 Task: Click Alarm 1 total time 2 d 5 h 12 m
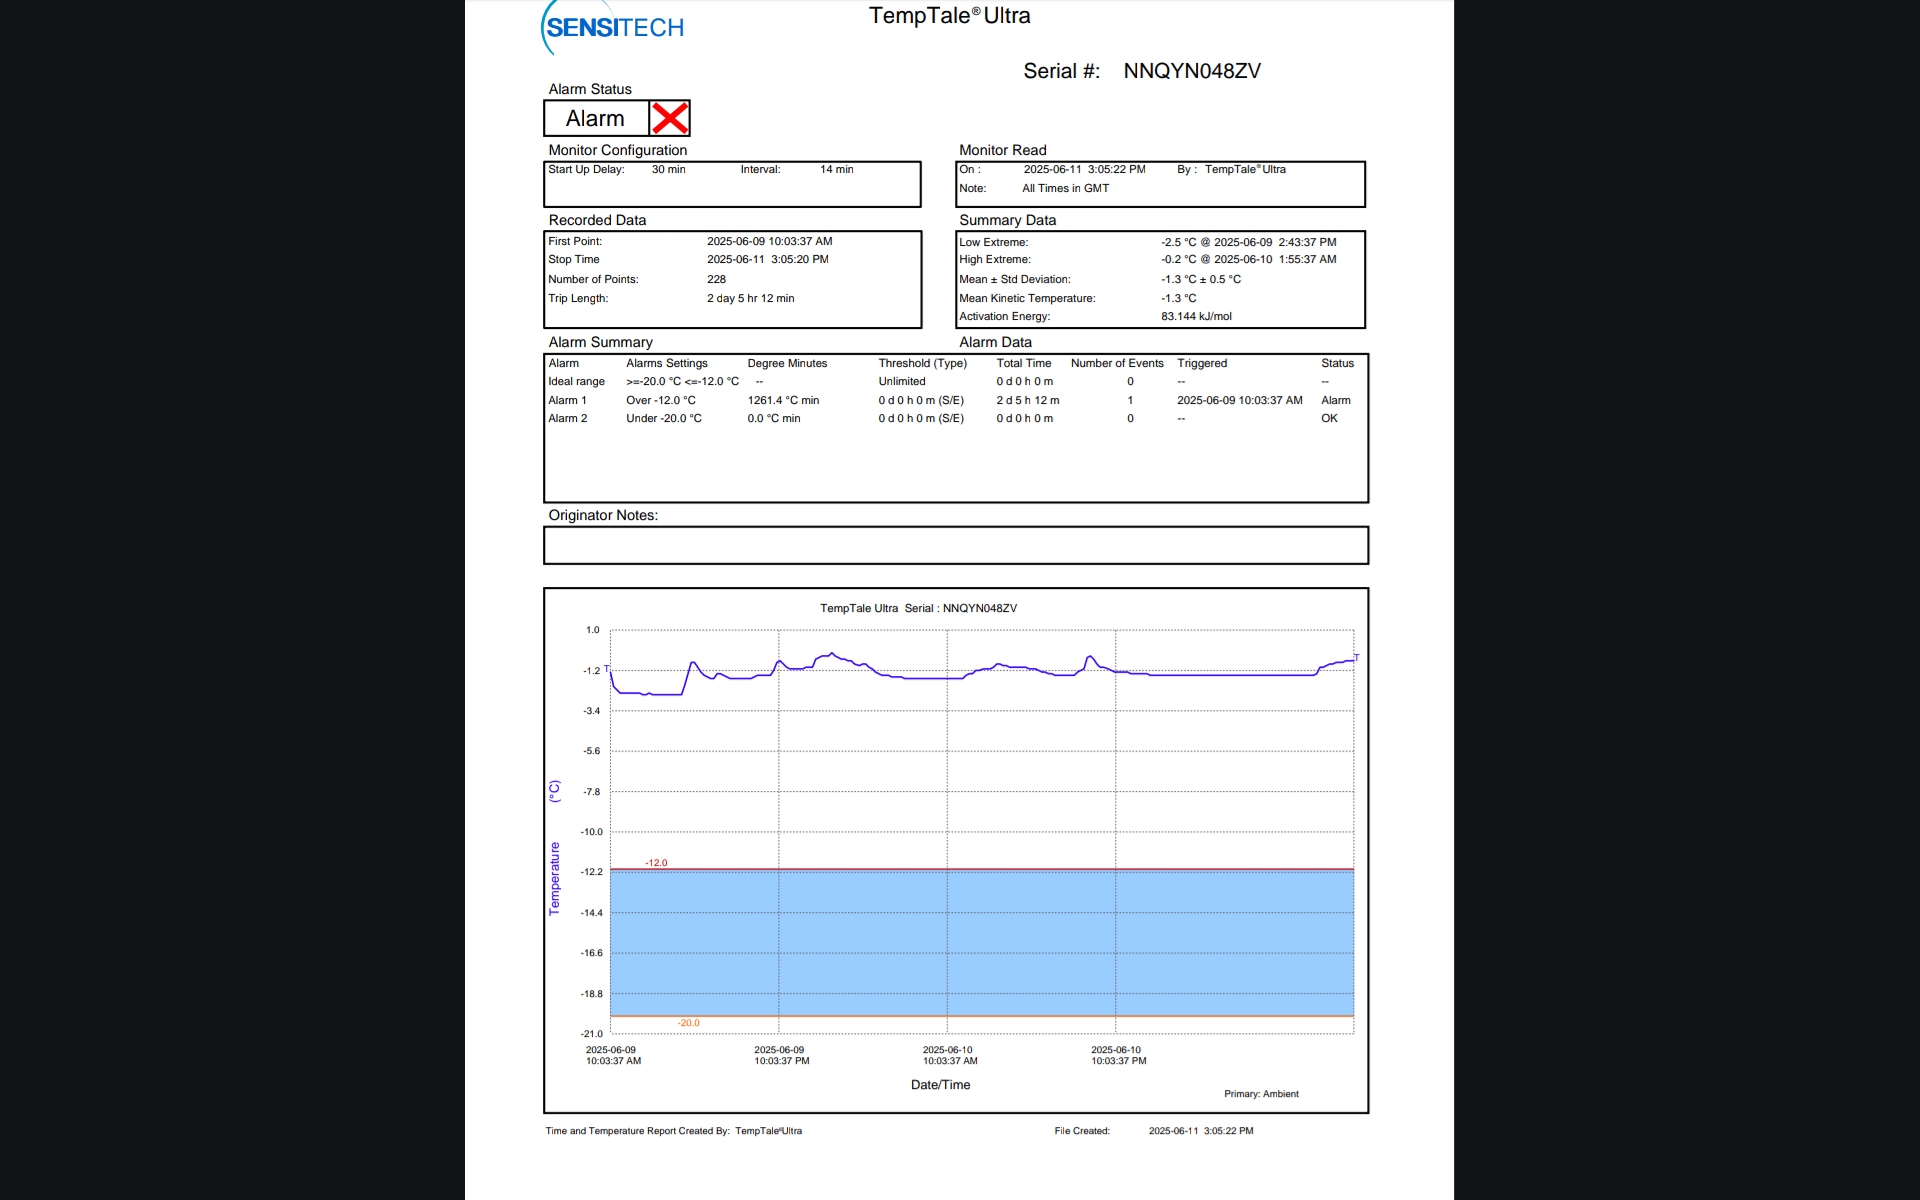1027,401
